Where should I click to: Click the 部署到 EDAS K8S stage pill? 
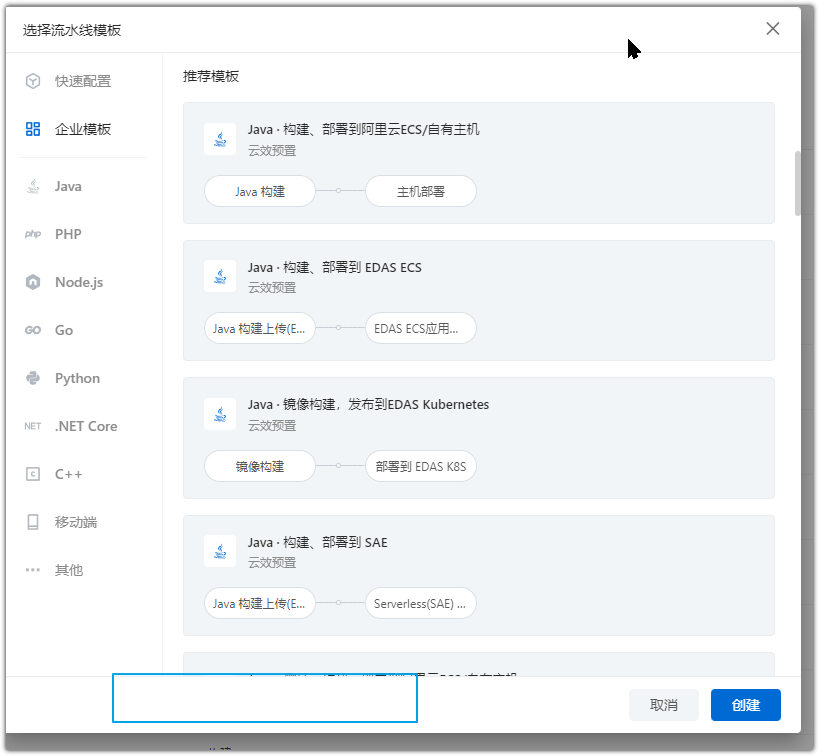click(421, 466)
